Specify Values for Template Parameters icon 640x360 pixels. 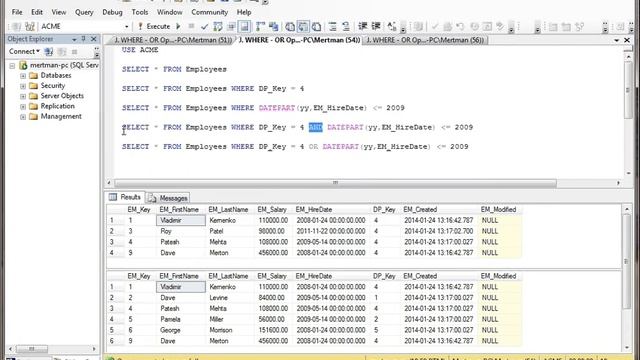coord(392,27)
